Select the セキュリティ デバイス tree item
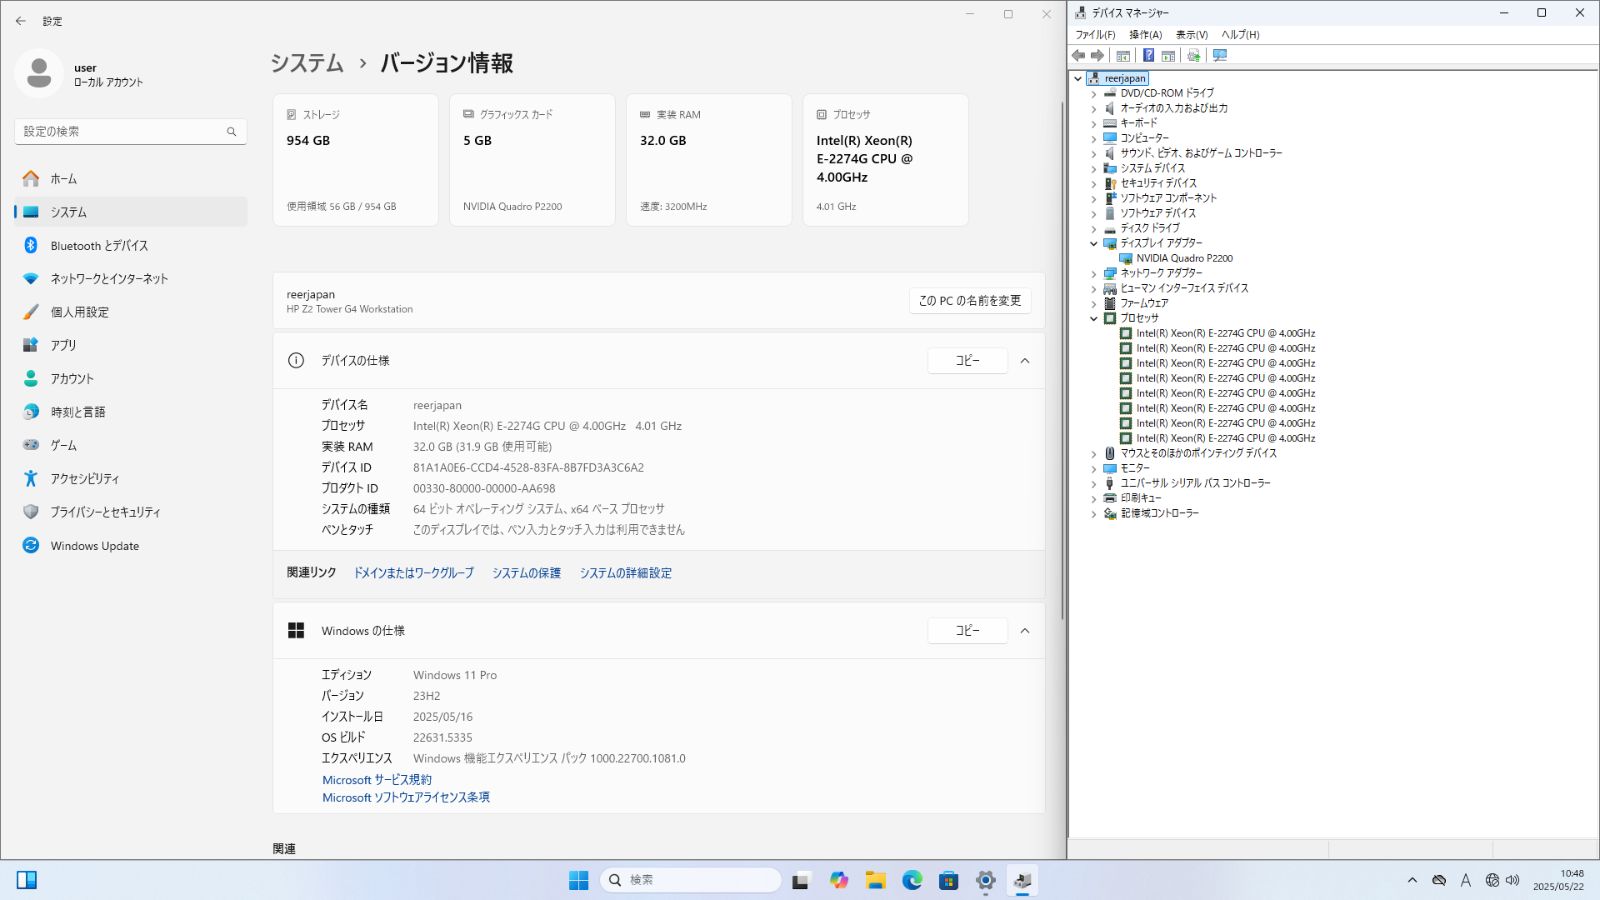 (1158, 183)
